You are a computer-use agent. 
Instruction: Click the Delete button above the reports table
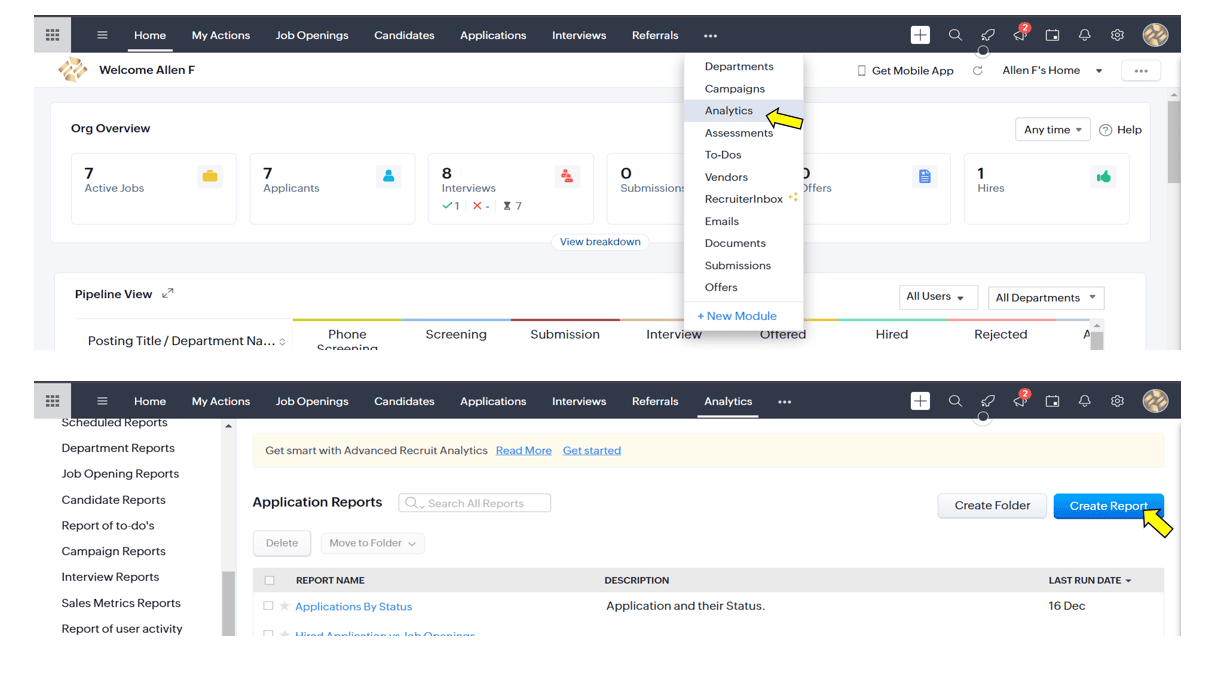pyautogui.click(x=282, y=543)
